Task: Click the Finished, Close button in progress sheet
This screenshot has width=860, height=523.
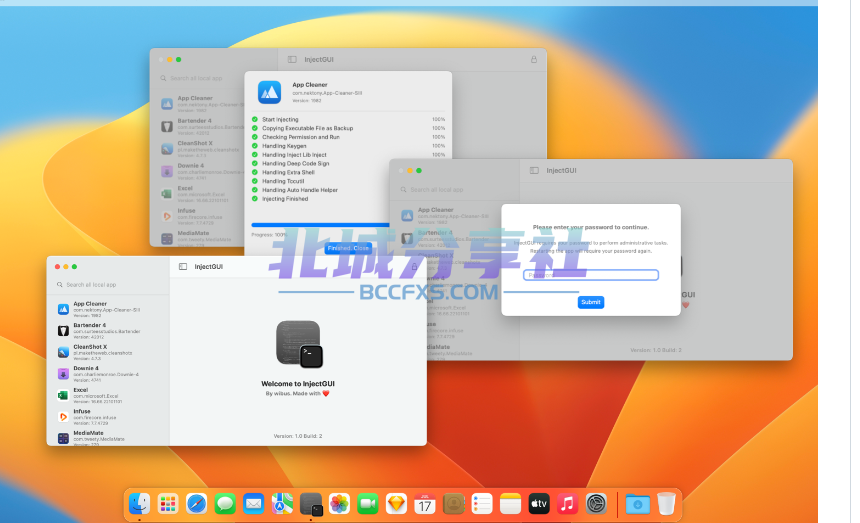Action: (x=348, y=248)
